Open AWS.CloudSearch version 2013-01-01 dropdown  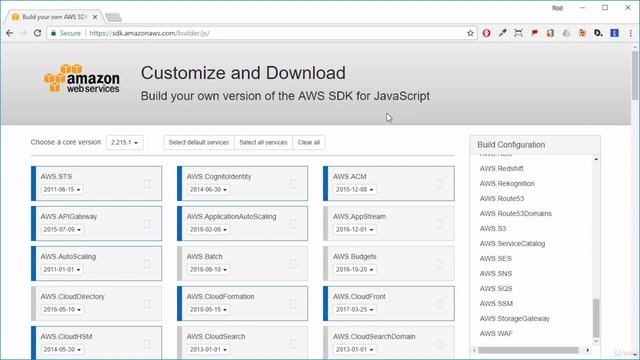208,350
